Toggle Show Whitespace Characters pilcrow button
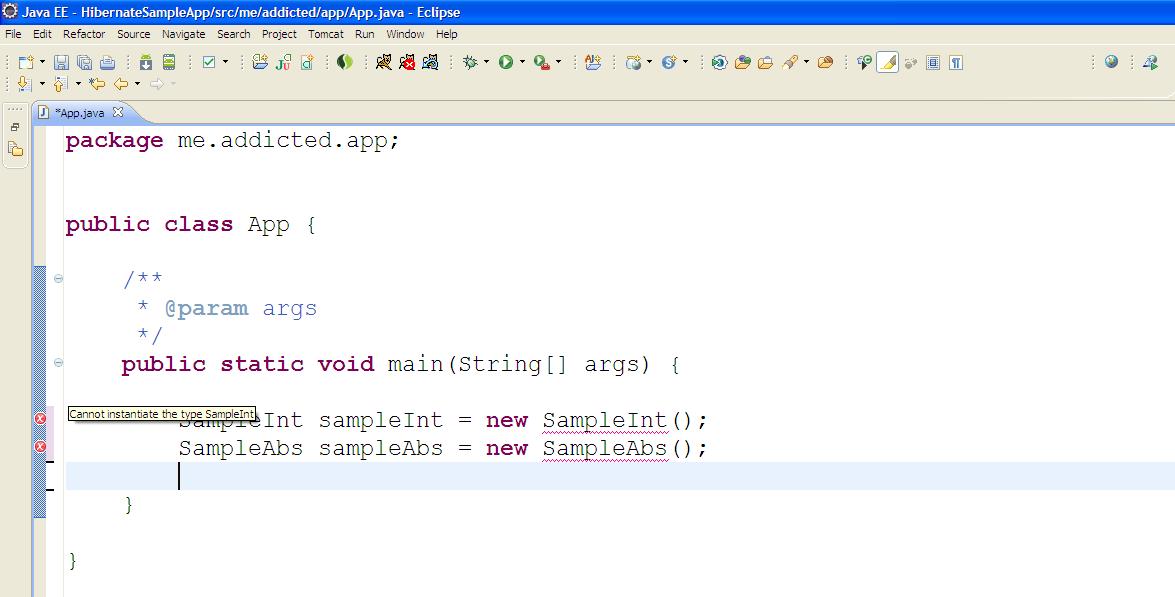 (955, 63)
